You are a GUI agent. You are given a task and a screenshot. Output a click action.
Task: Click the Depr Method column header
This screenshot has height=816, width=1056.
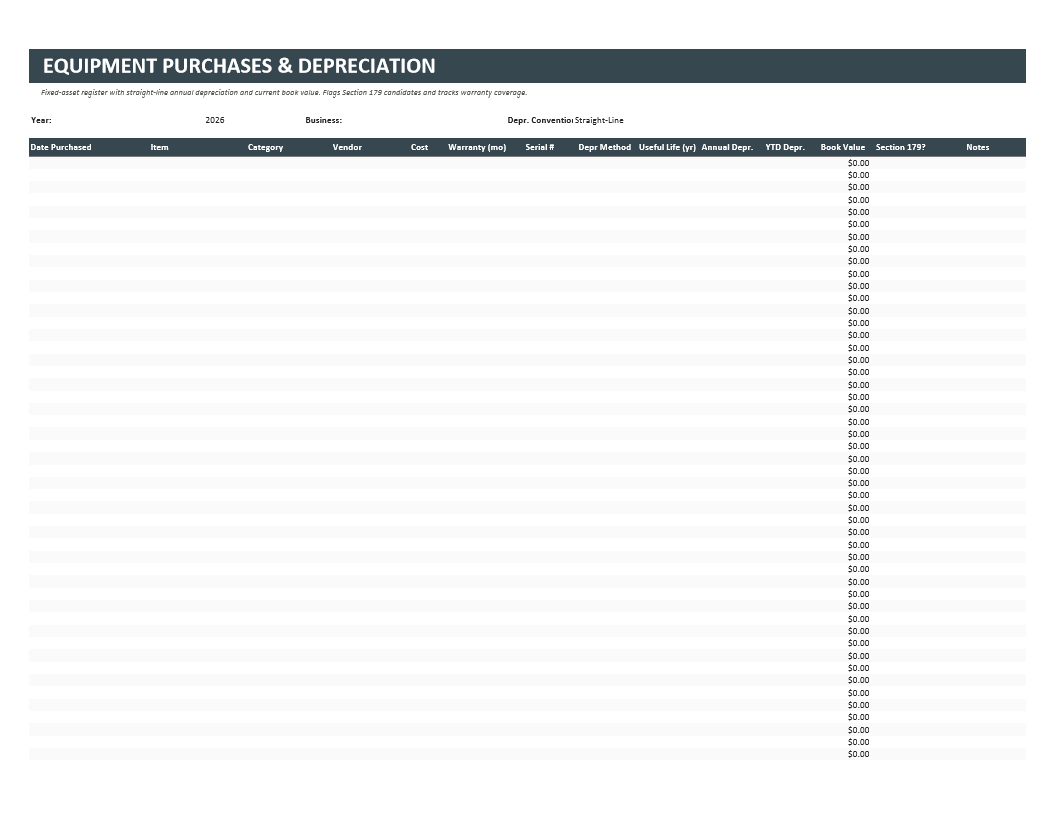pyautogui.click(x=604, y=147)
